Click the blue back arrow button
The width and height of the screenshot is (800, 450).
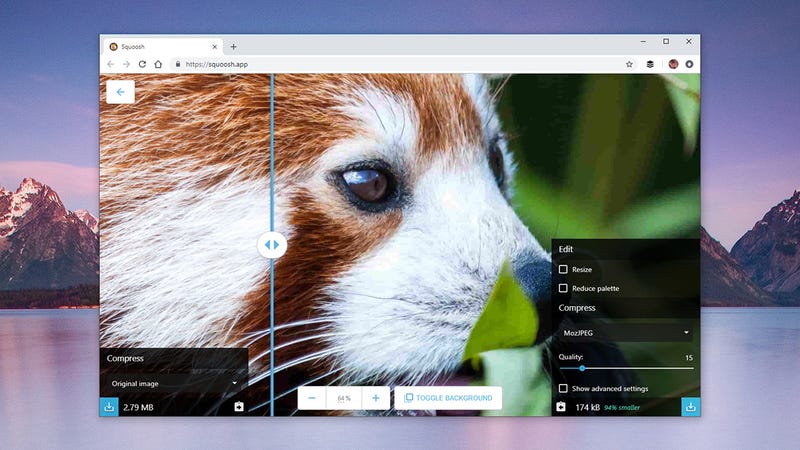120,92
